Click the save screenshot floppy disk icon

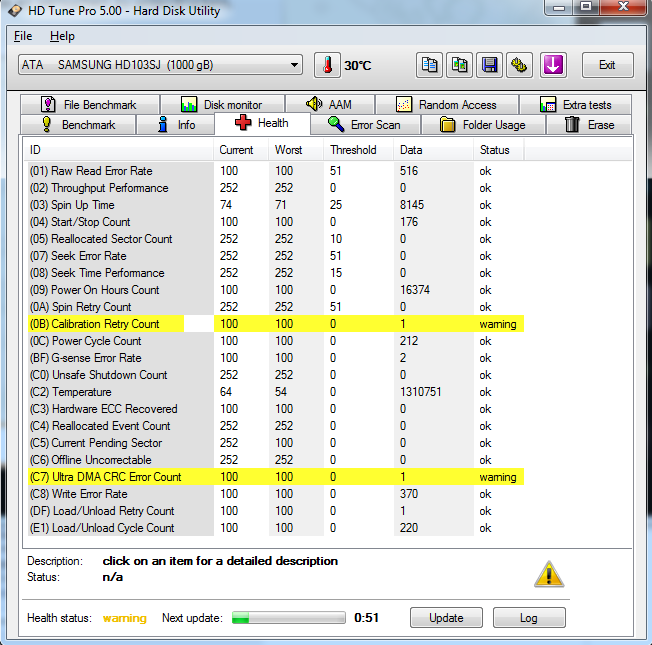tap(489, 65)
